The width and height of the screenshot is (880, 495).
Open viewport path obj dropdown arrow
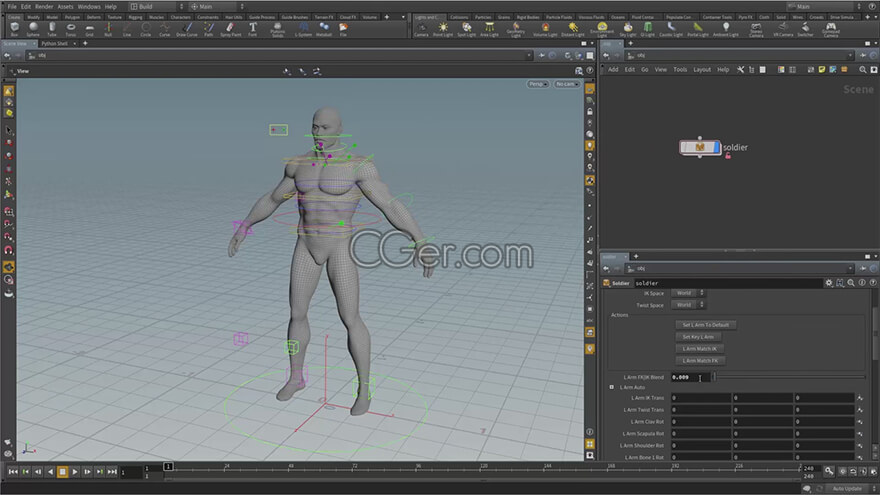[528, 56]
